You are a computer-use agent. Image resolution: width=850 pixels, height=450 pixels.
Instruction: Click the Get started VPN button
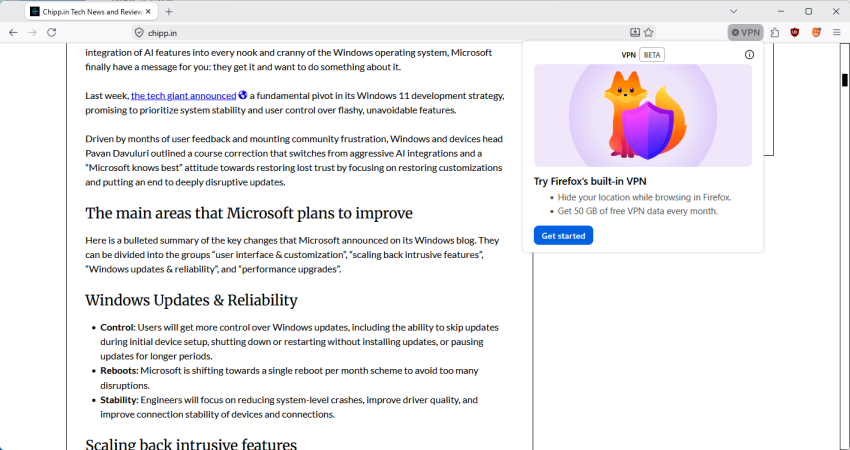563,236
